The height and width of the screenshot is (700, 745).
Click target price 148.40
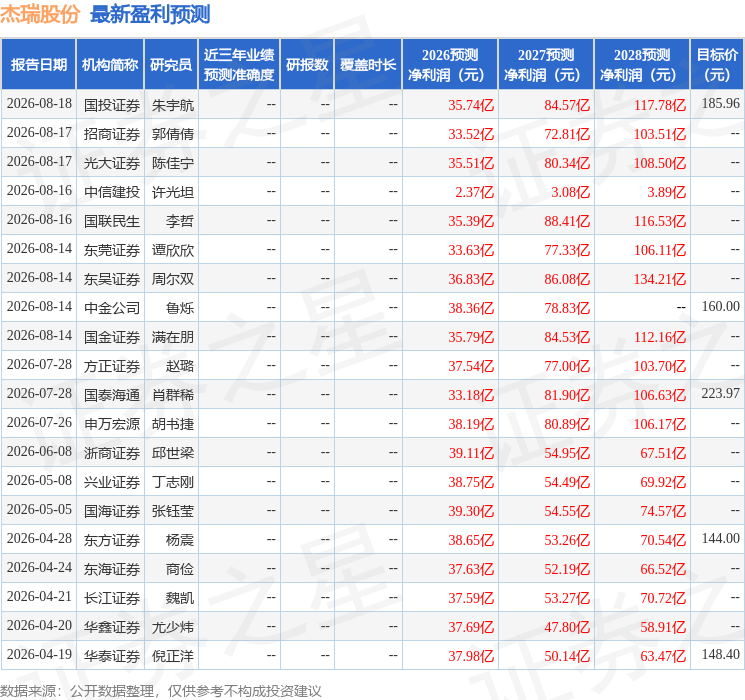point(721,654)
